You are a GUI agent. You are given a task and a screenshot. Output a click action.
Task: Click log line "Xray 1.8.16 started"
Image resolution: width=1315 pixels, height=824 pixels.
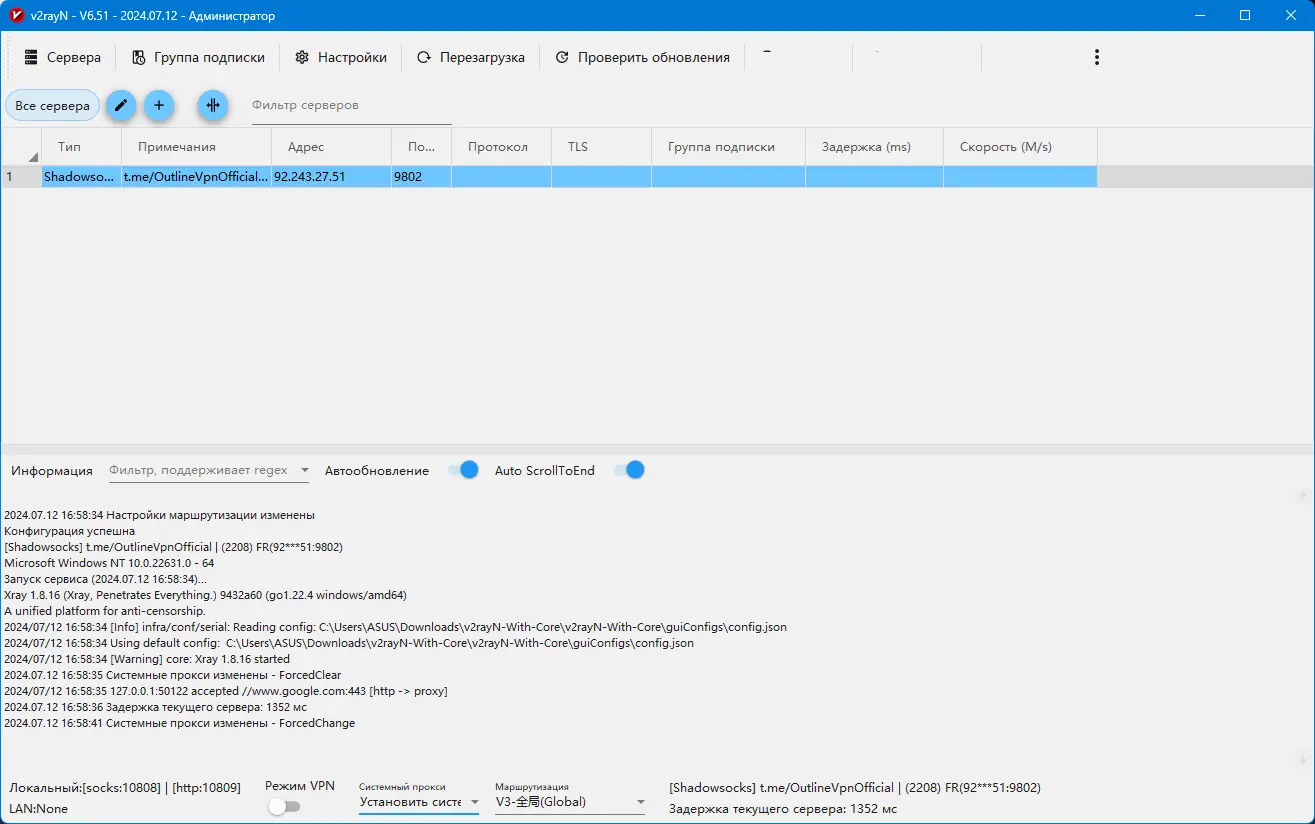point(147,659)
